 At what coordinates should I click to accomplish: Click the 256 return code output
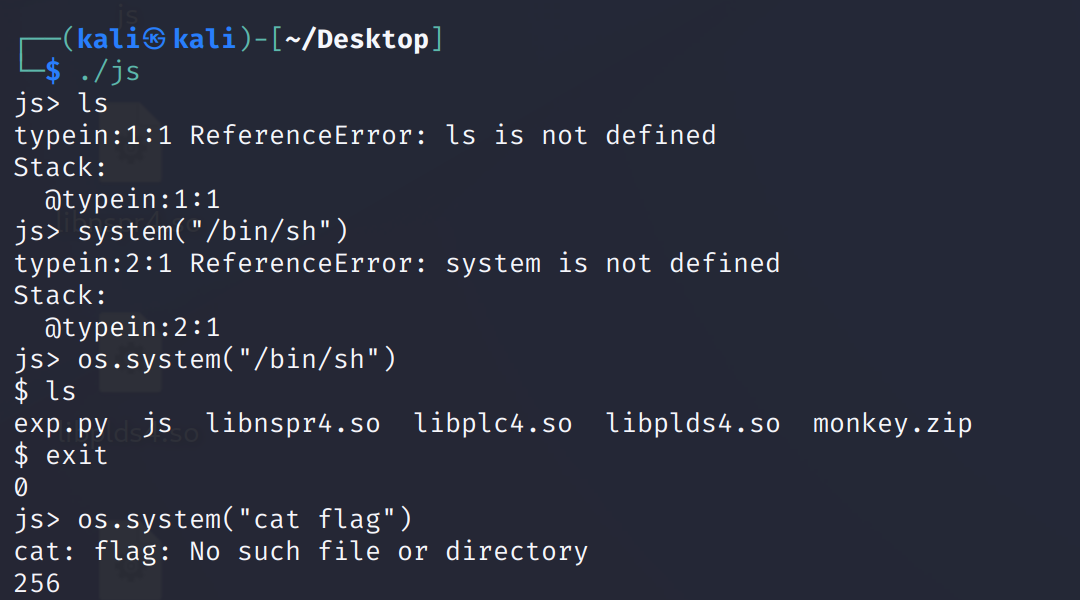point(37,583)
